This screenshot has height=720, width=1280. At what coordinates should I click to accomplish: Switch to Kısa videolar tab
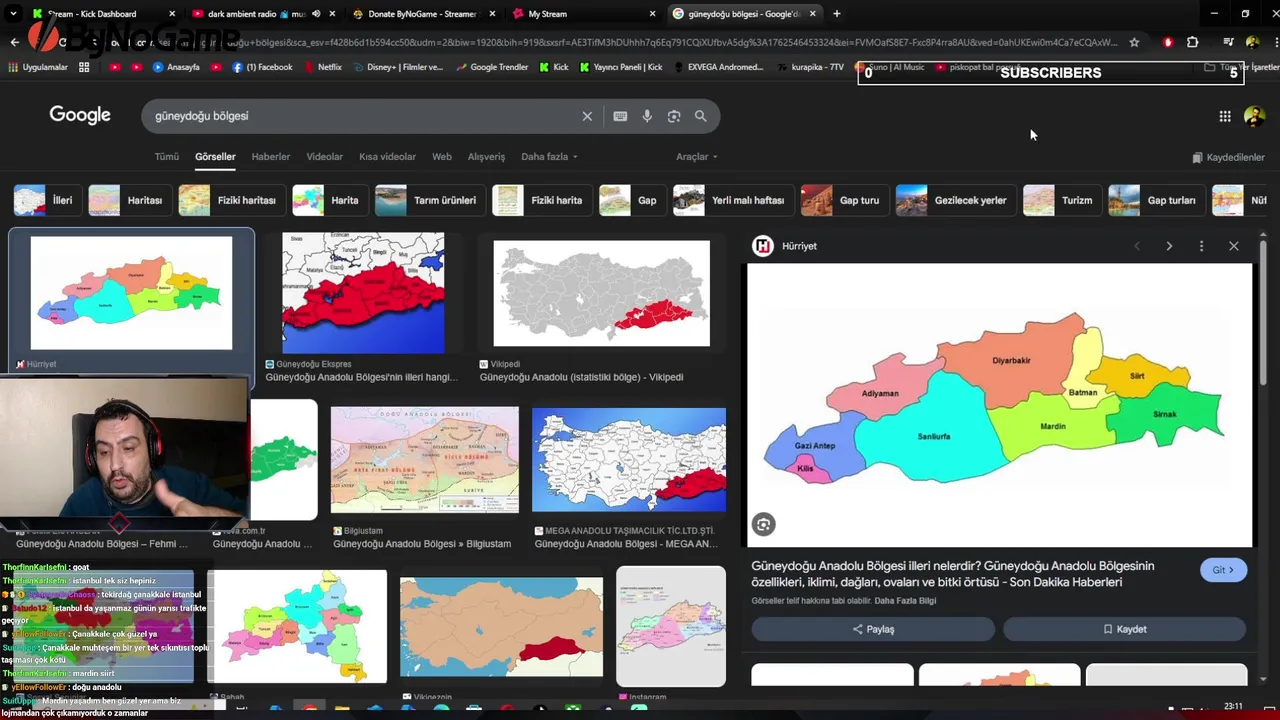387,157
